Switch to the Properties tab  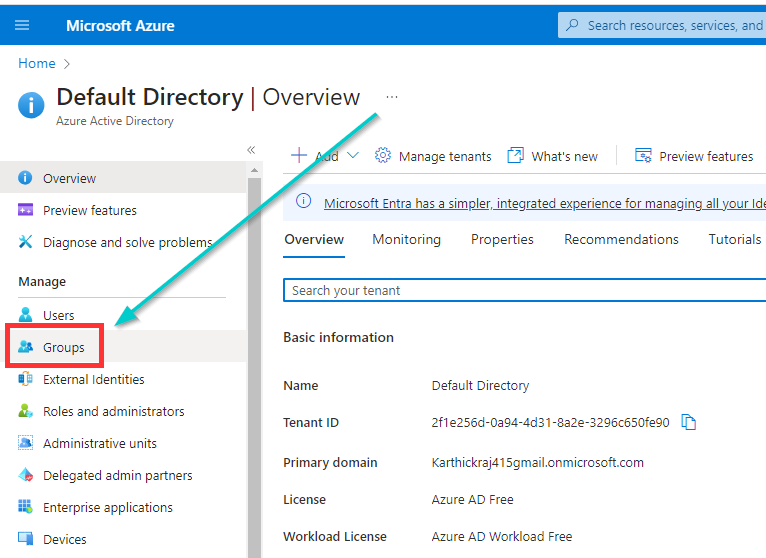(x=502, y=239)
